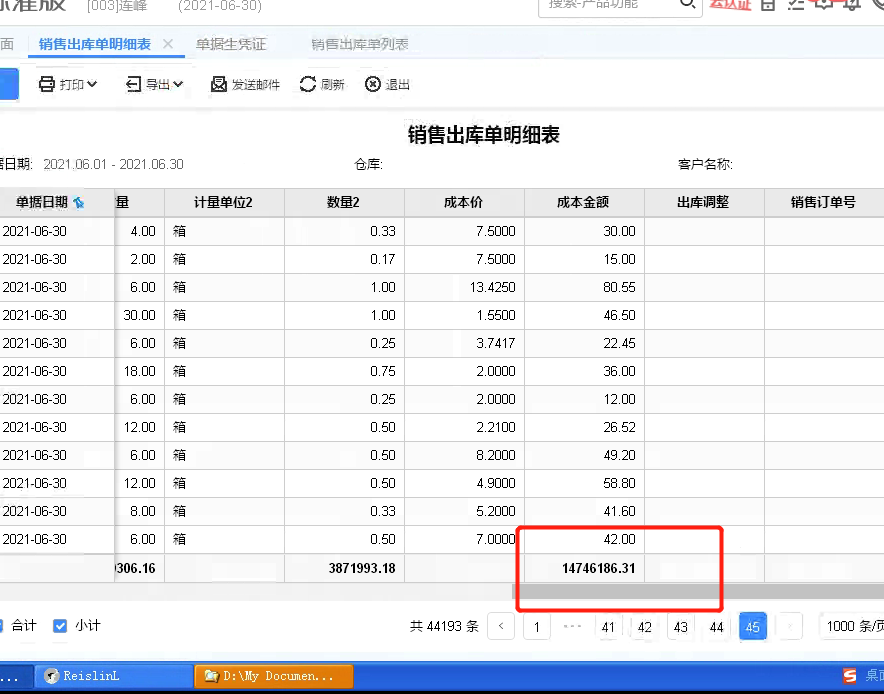Select the quantity cell 8.00
The image size is (884, 694).
coord(139,511)
